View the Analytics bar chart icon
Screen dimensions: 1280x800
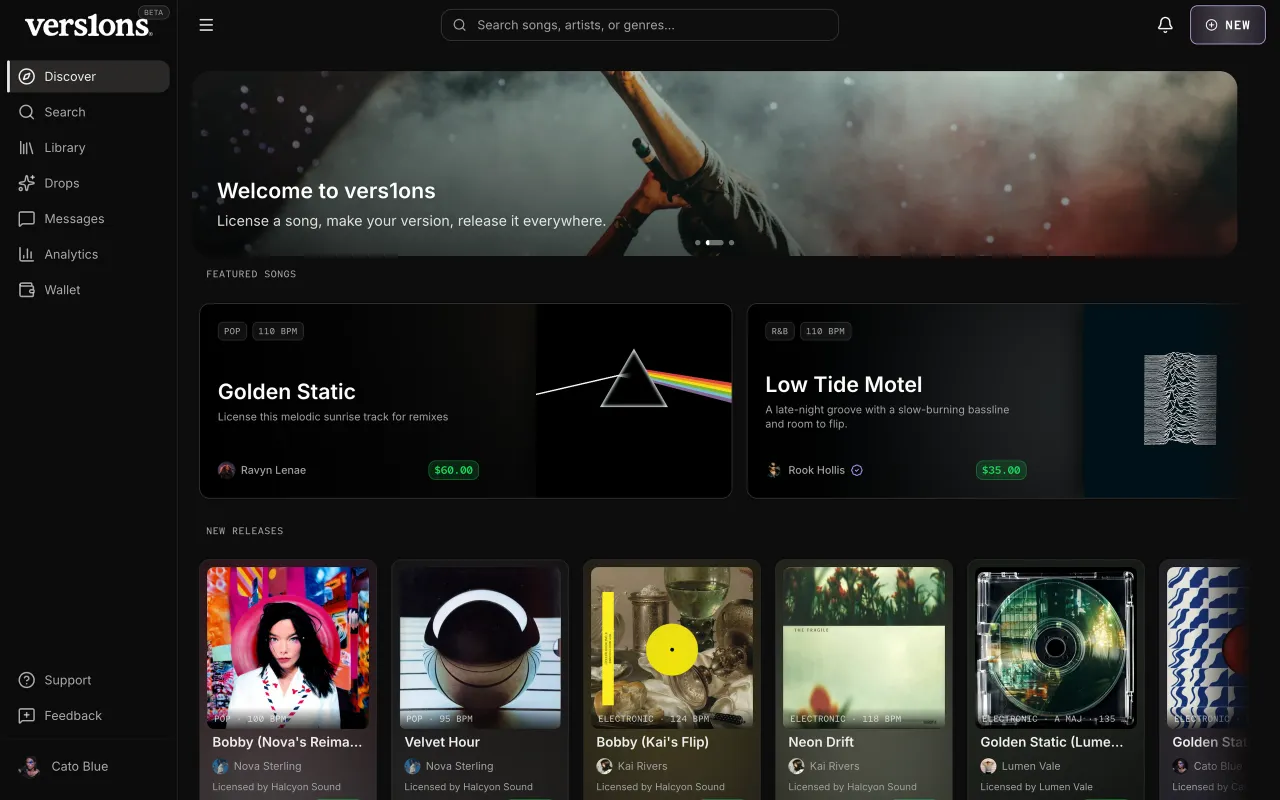(27, 254)
